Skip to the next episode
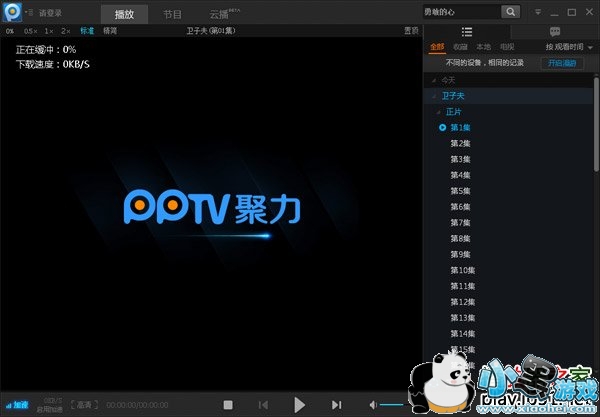The image size is (600, 417). (x=336, y=405)
